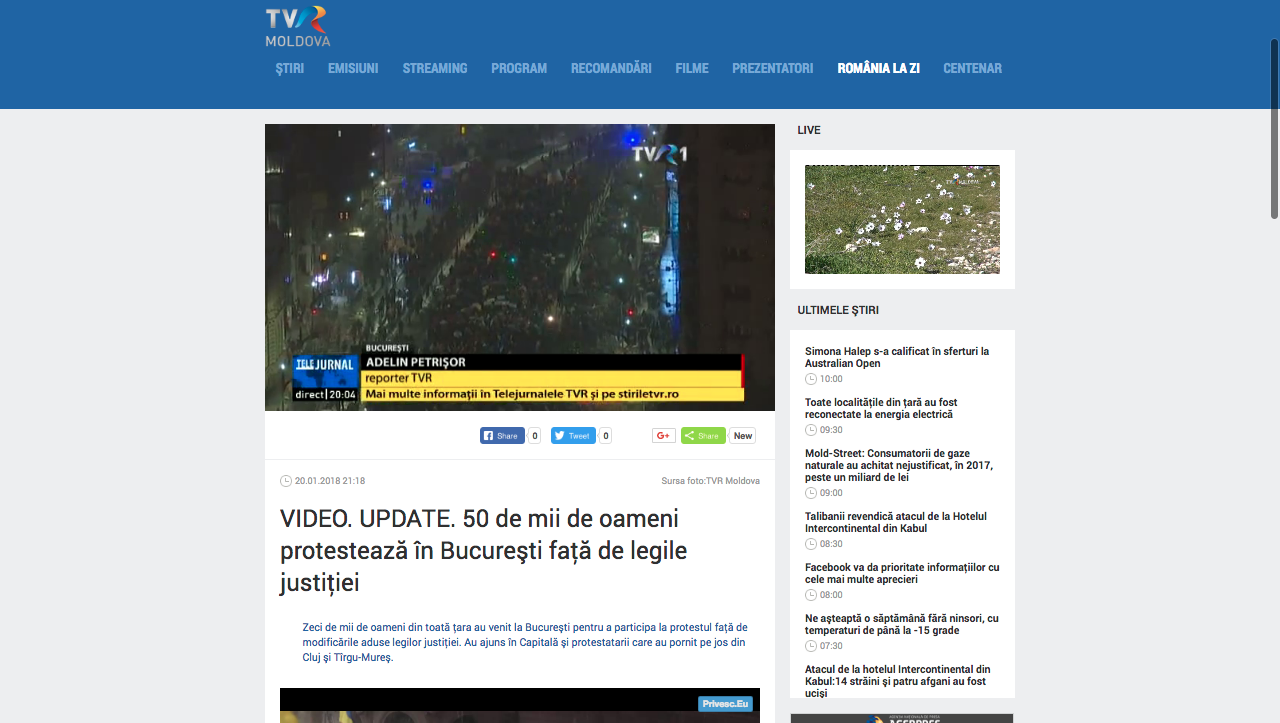The image size is (1280, 723).
Task: Read the week without snowfall forecast
Action: (902, 624)
